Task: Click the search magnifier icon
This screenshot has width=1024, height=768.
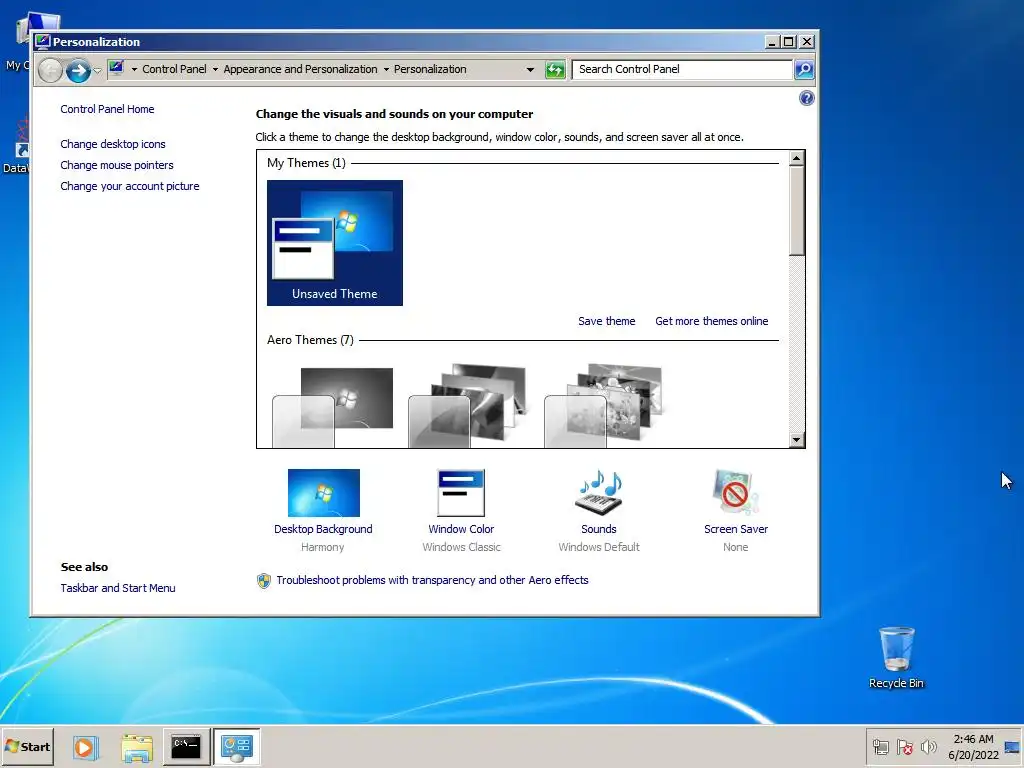Action: coord(804,69)
